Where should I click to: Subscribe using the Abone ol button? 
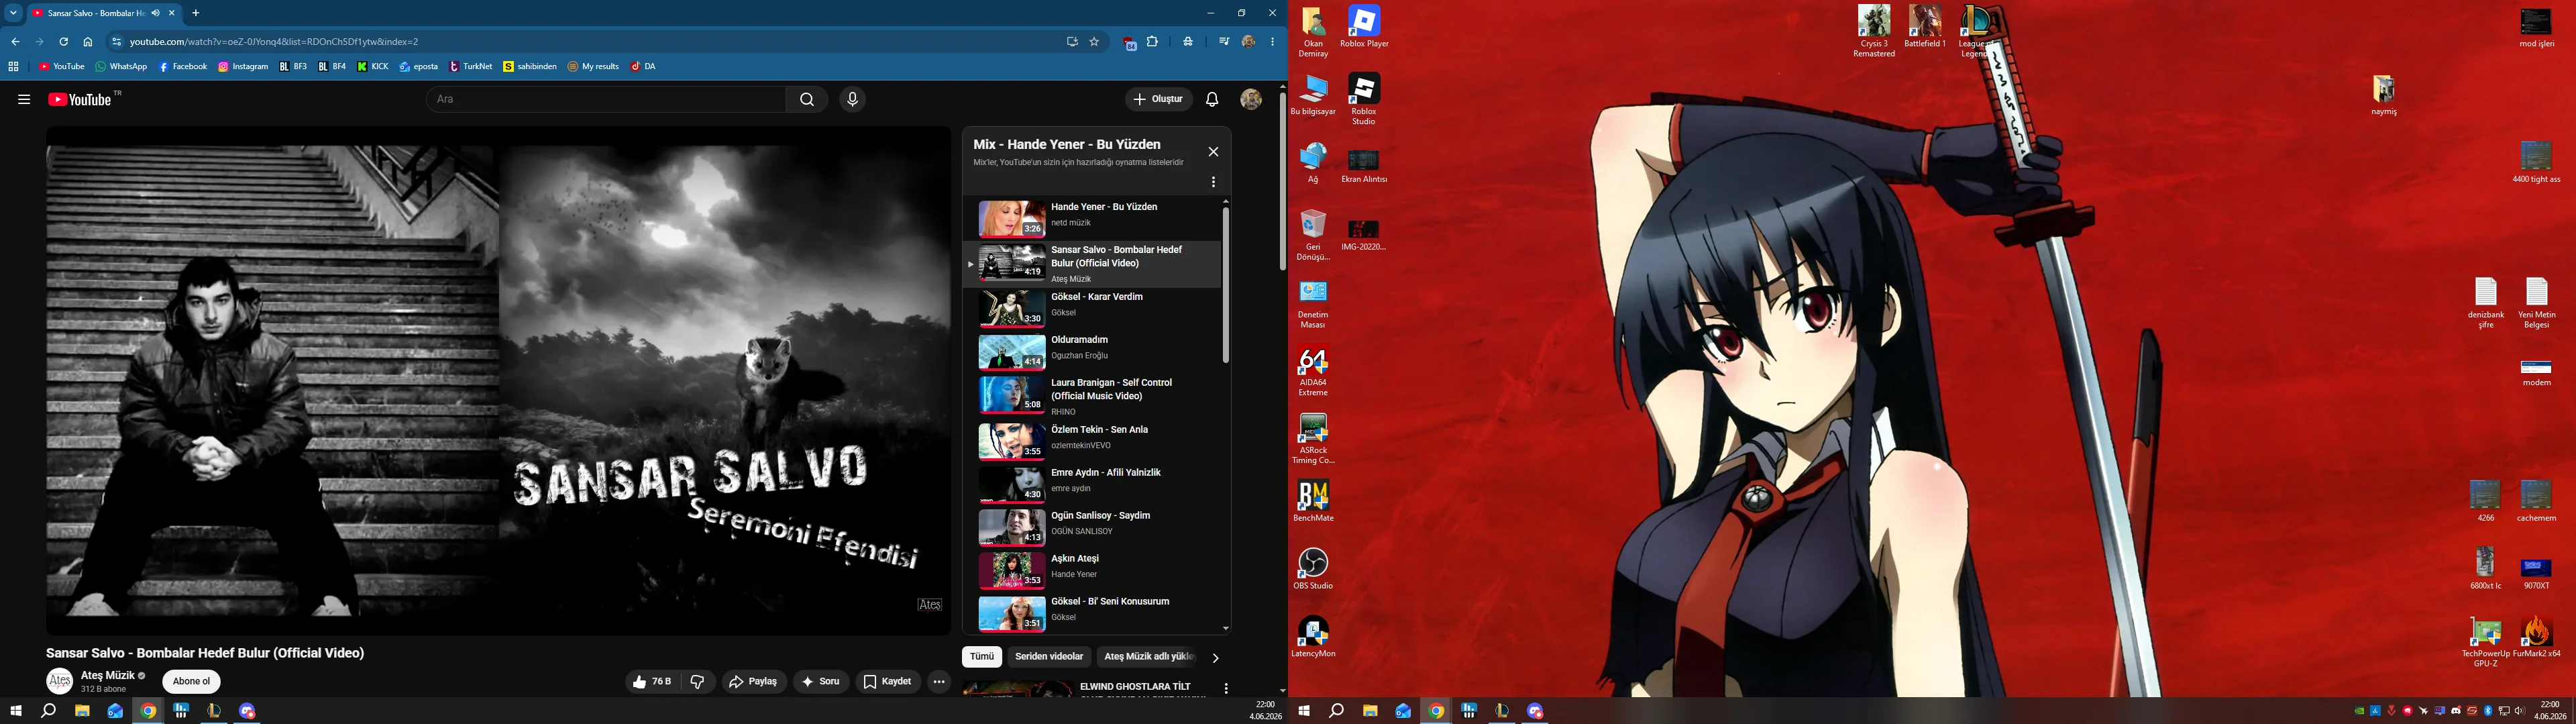click(191, 682)
